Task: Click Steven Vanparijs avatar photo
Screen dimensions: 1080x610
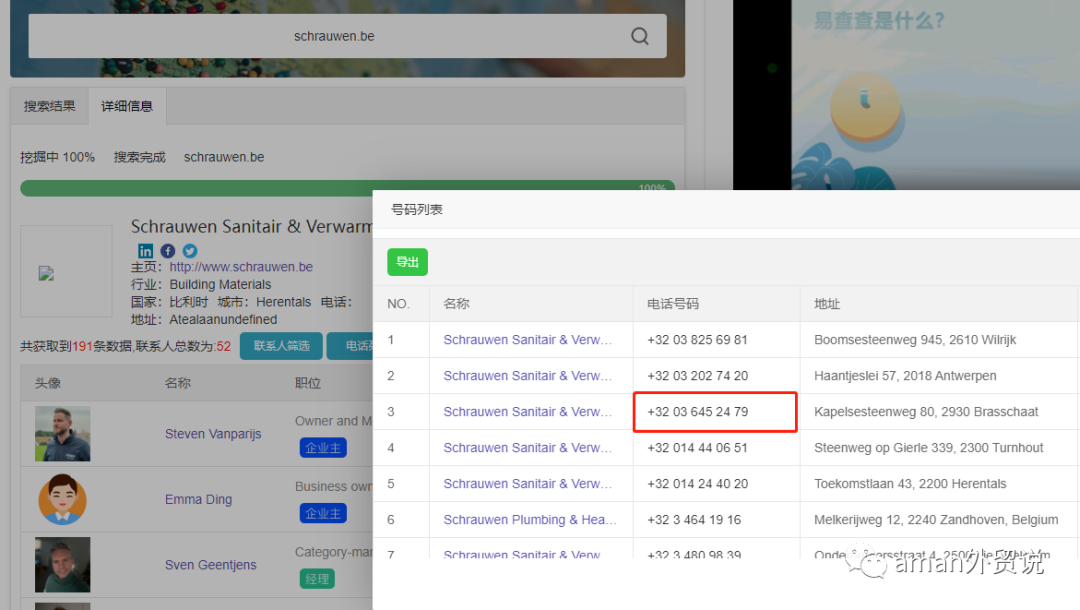Action: tap(63, 434)
